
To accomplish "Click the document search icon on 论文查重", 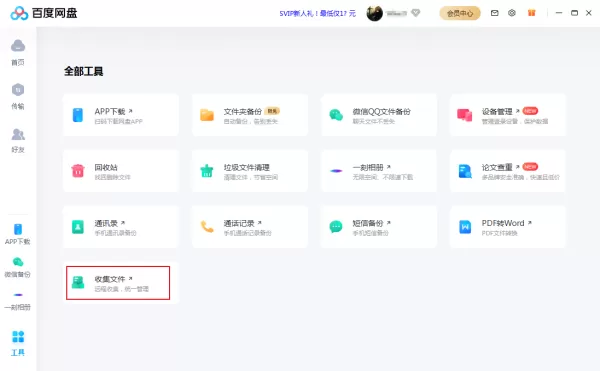I will 465,171.
